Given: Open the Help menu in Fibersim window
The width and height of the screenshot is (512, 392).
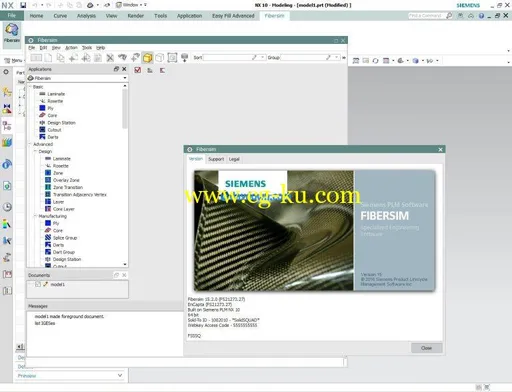Looking at the screenshot, I should pos(100,48).
